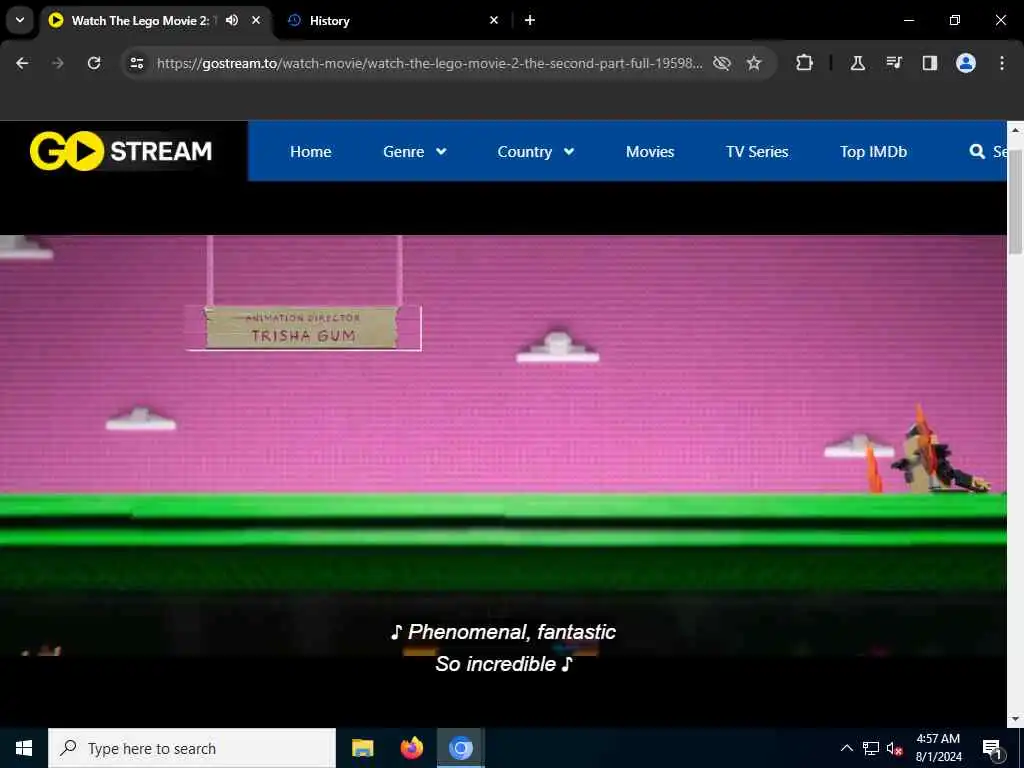
Task: Click the scrollbar up arrow
Action: [x=1015, y=130]
